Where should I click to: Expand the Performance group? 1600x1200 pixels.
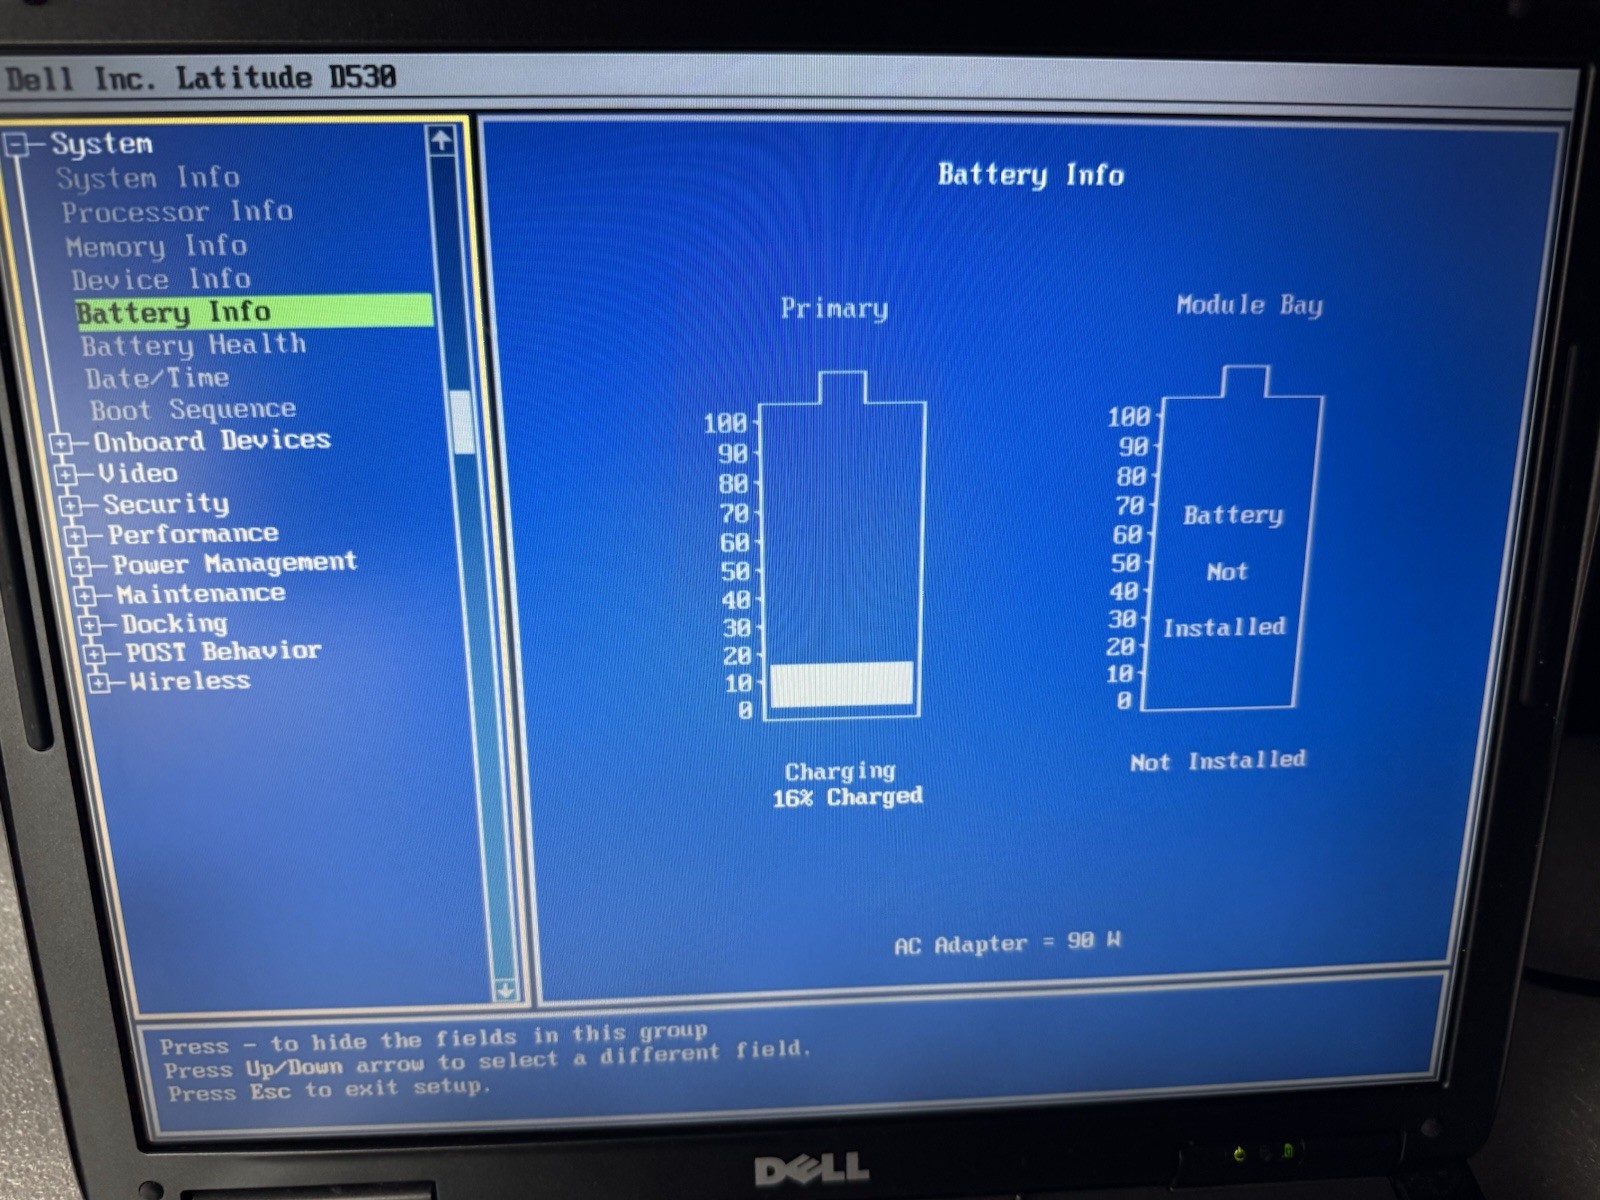click(x=76, y=536)
